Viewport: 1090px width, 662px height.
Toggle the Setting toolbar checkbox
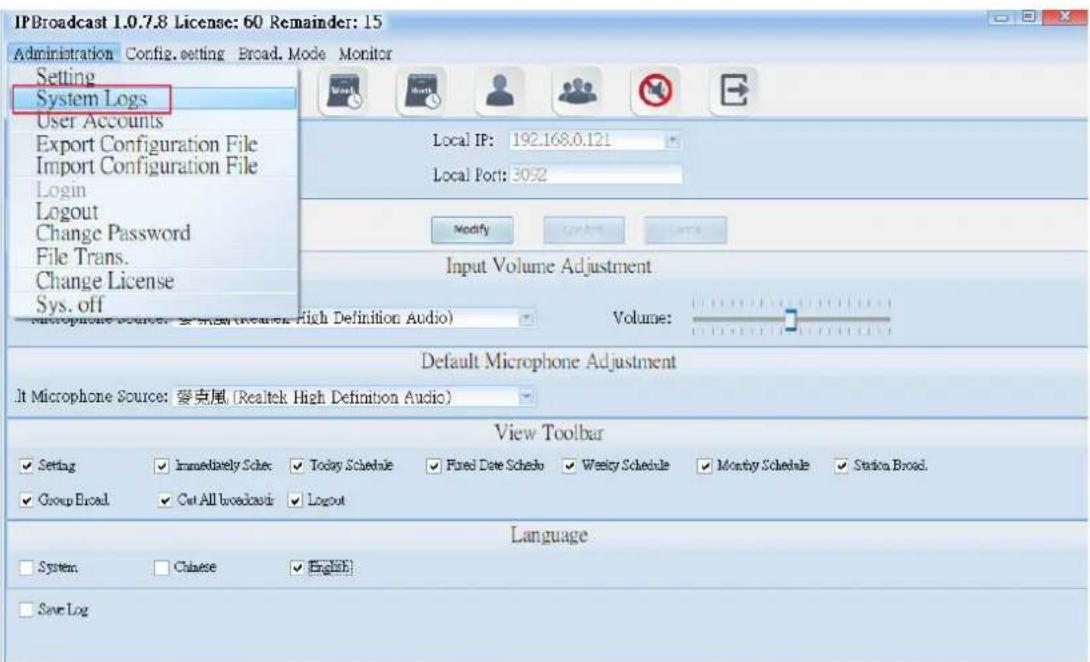pyautogui.click(x=26, y=466)
